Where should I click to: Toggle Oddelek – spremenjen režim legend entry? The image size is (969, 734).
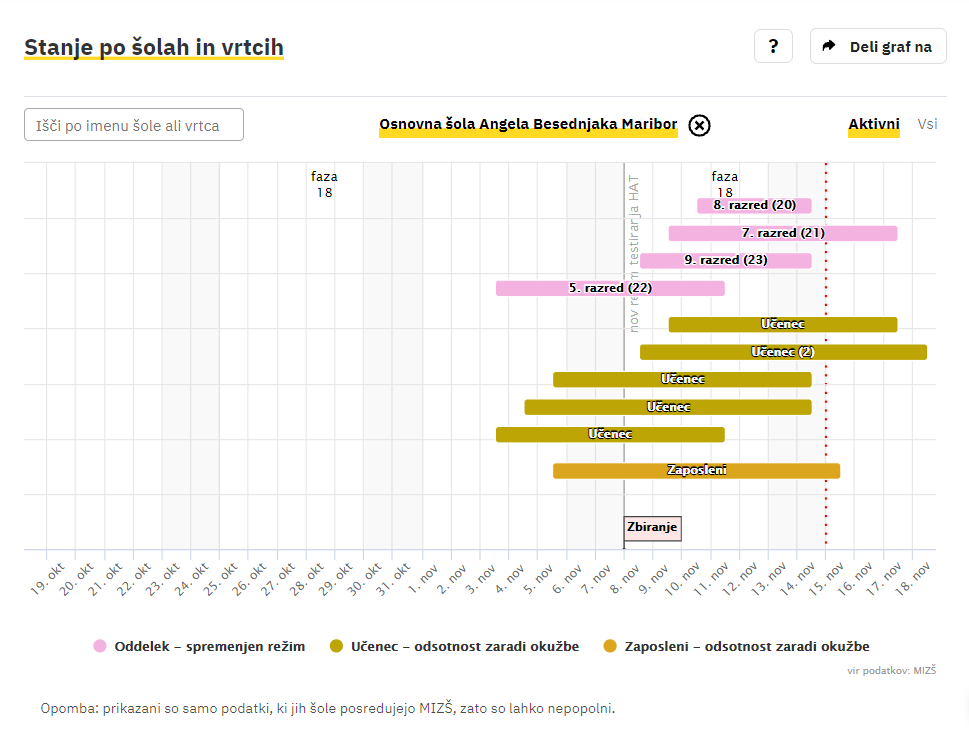pos(209,646)
